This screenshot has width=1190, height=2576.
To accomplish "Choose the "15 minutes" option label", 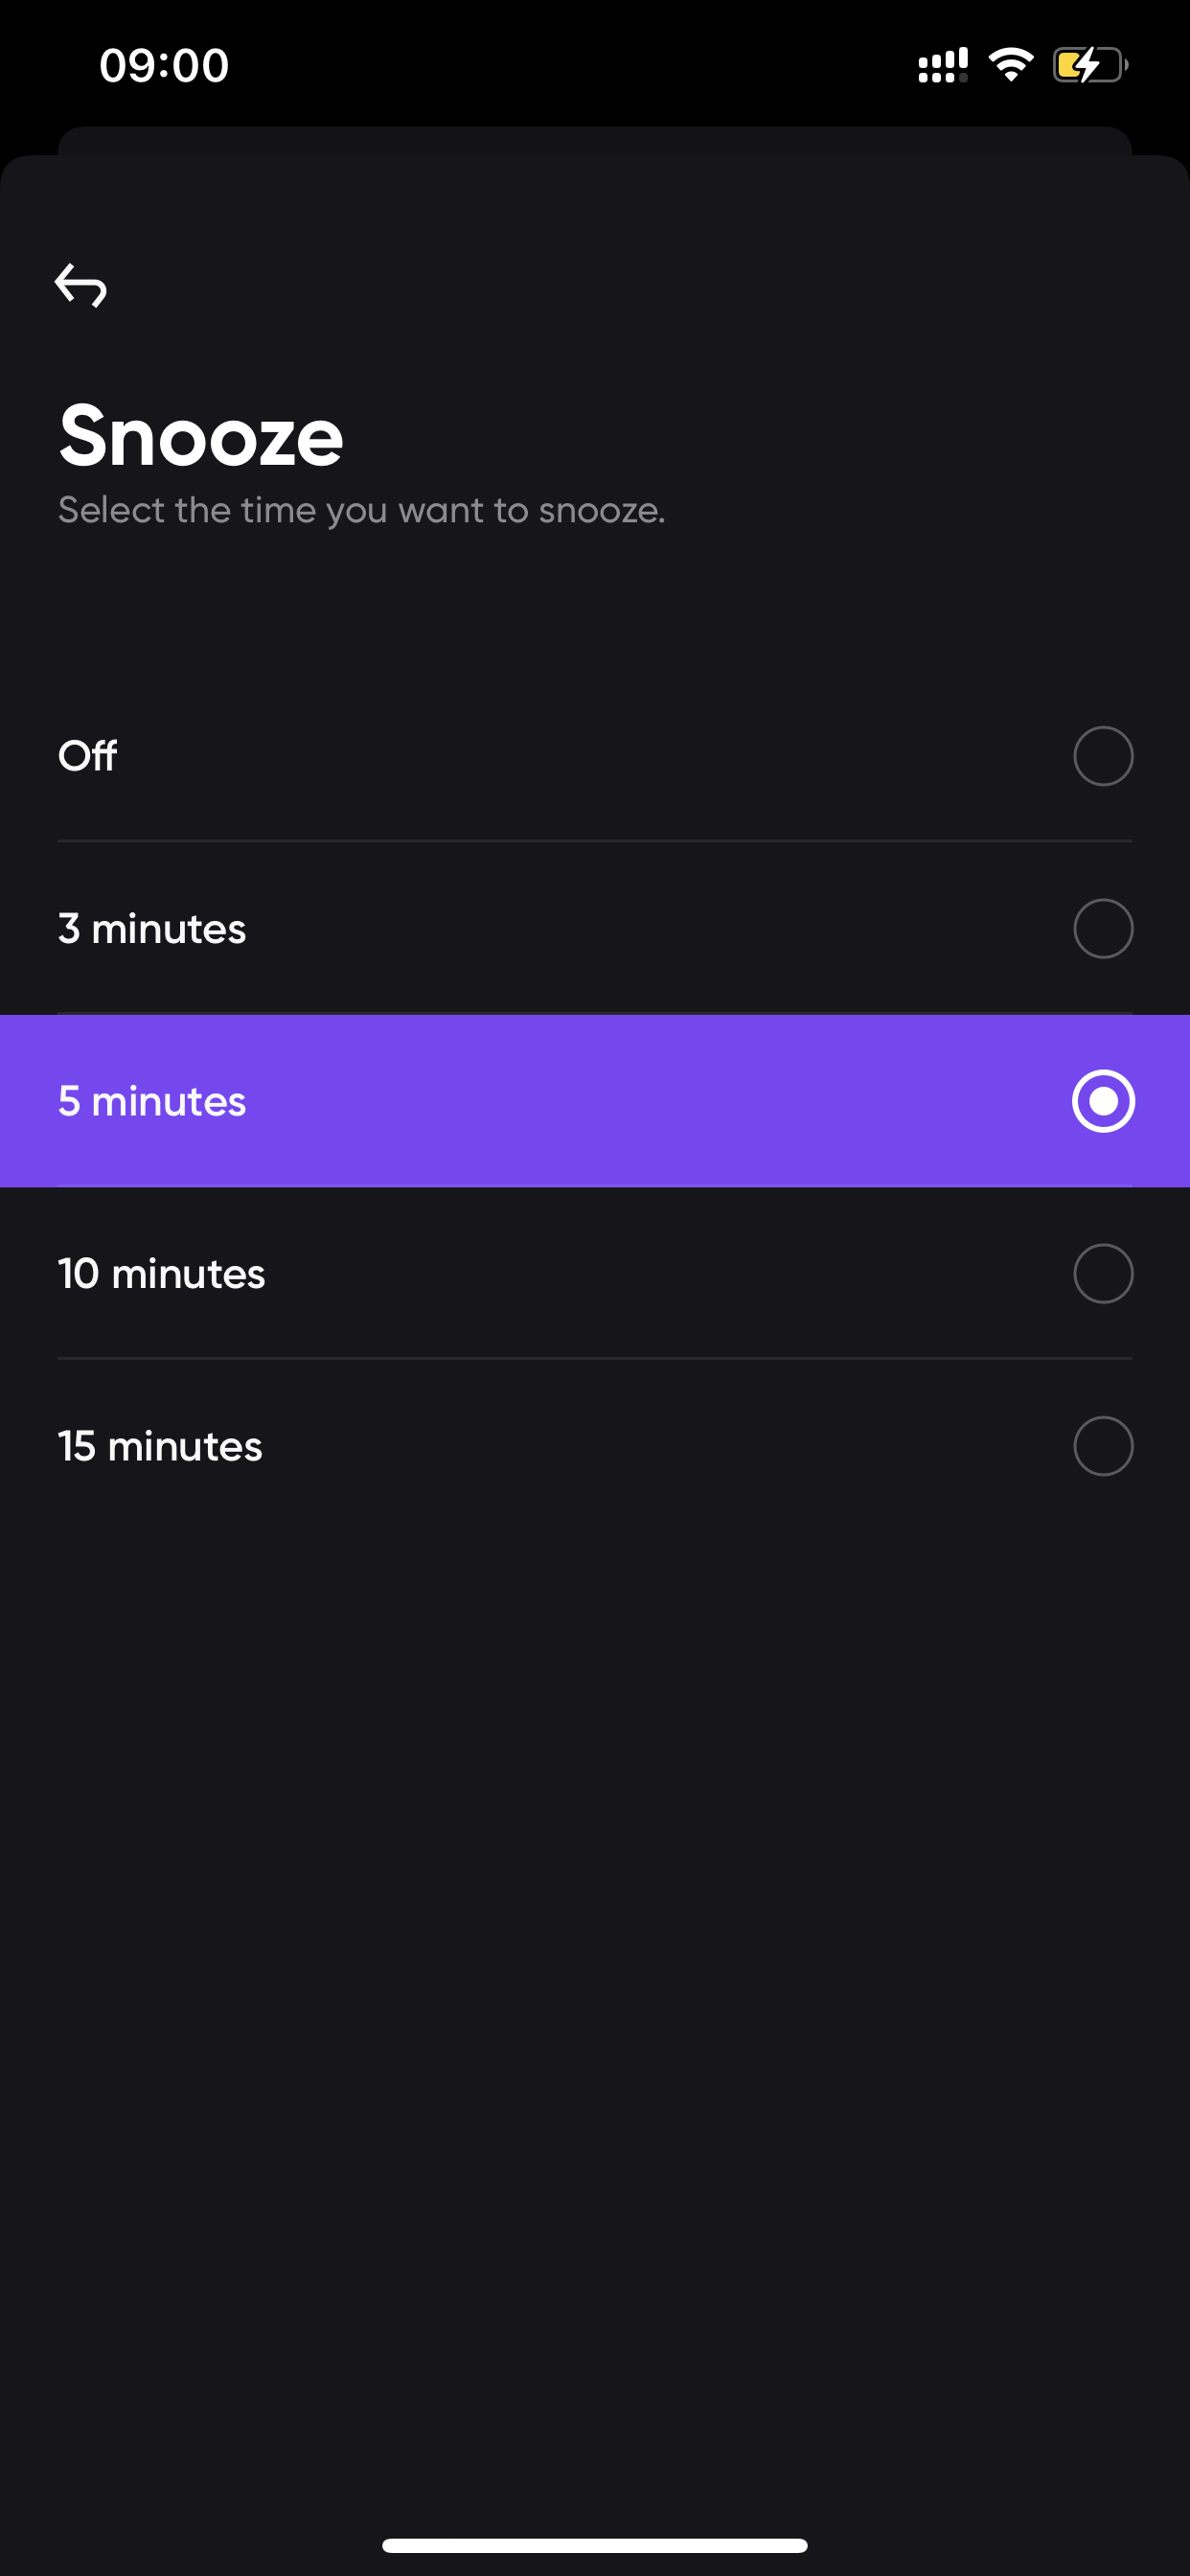I will [x=160, y=1446].
